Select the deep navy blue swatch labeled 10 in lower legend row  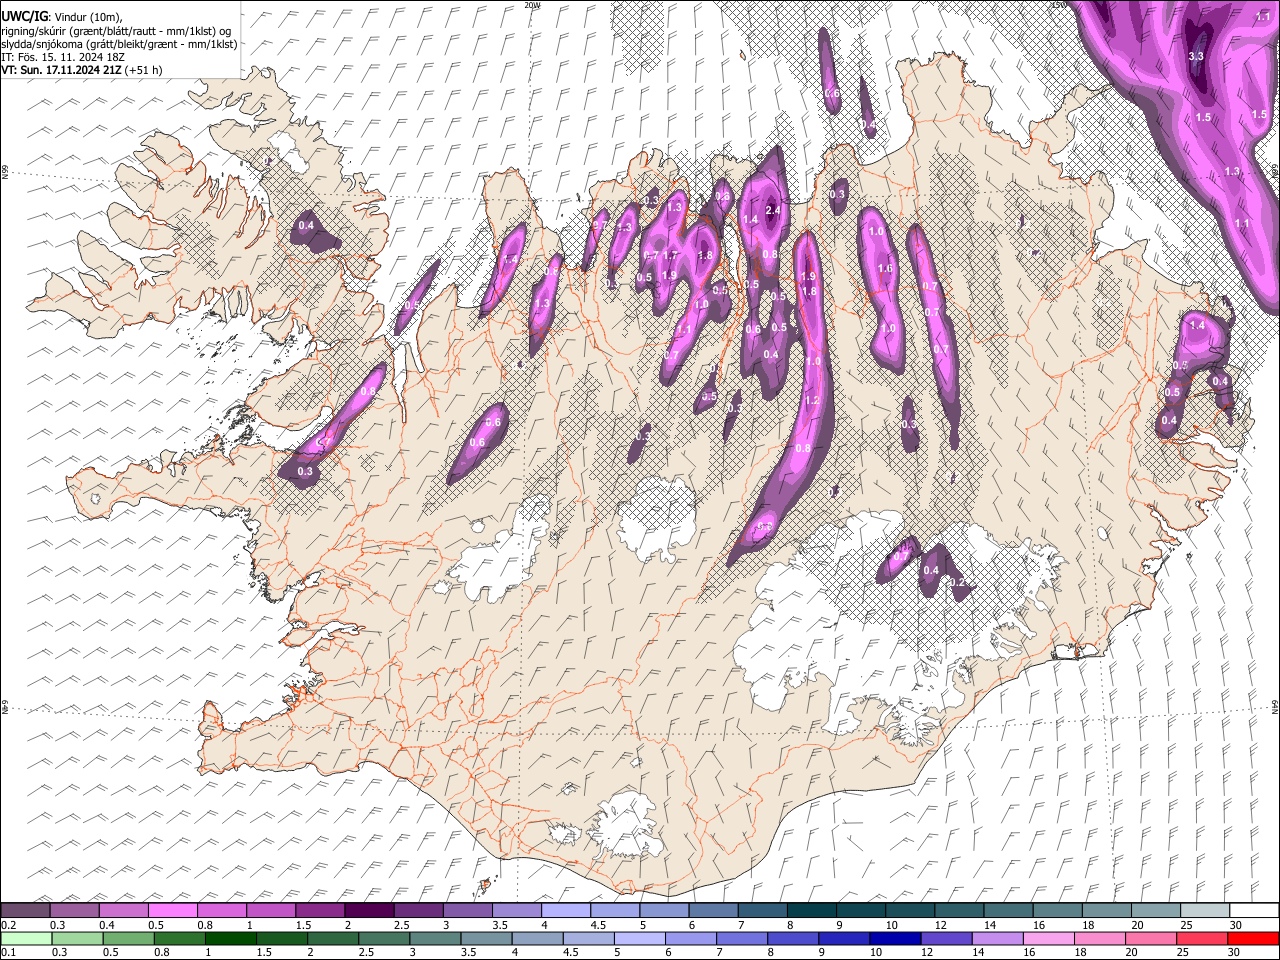tap(895, 938)
